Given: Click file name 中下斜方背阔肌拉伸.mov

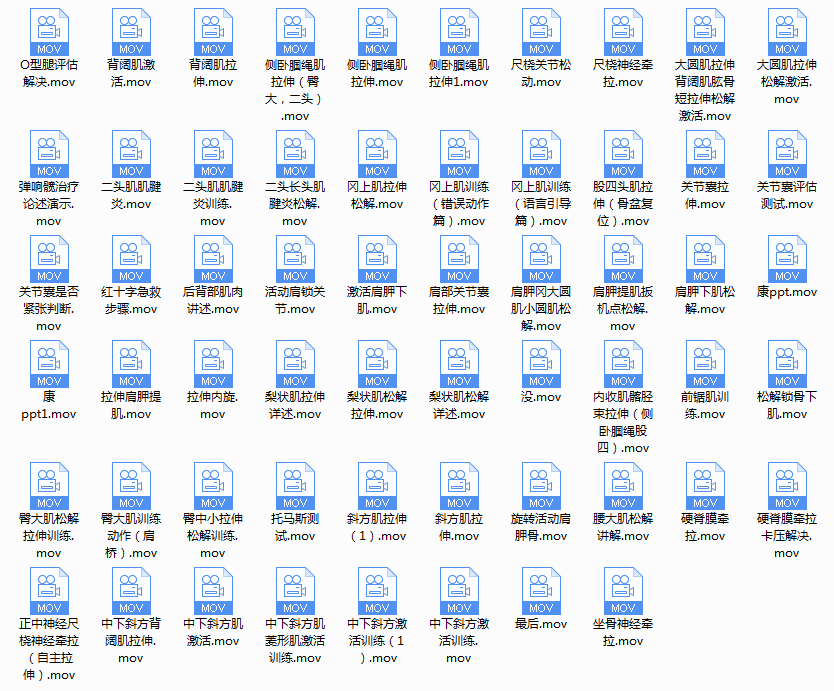Looking at the screenshot, I should click(131, 640).
